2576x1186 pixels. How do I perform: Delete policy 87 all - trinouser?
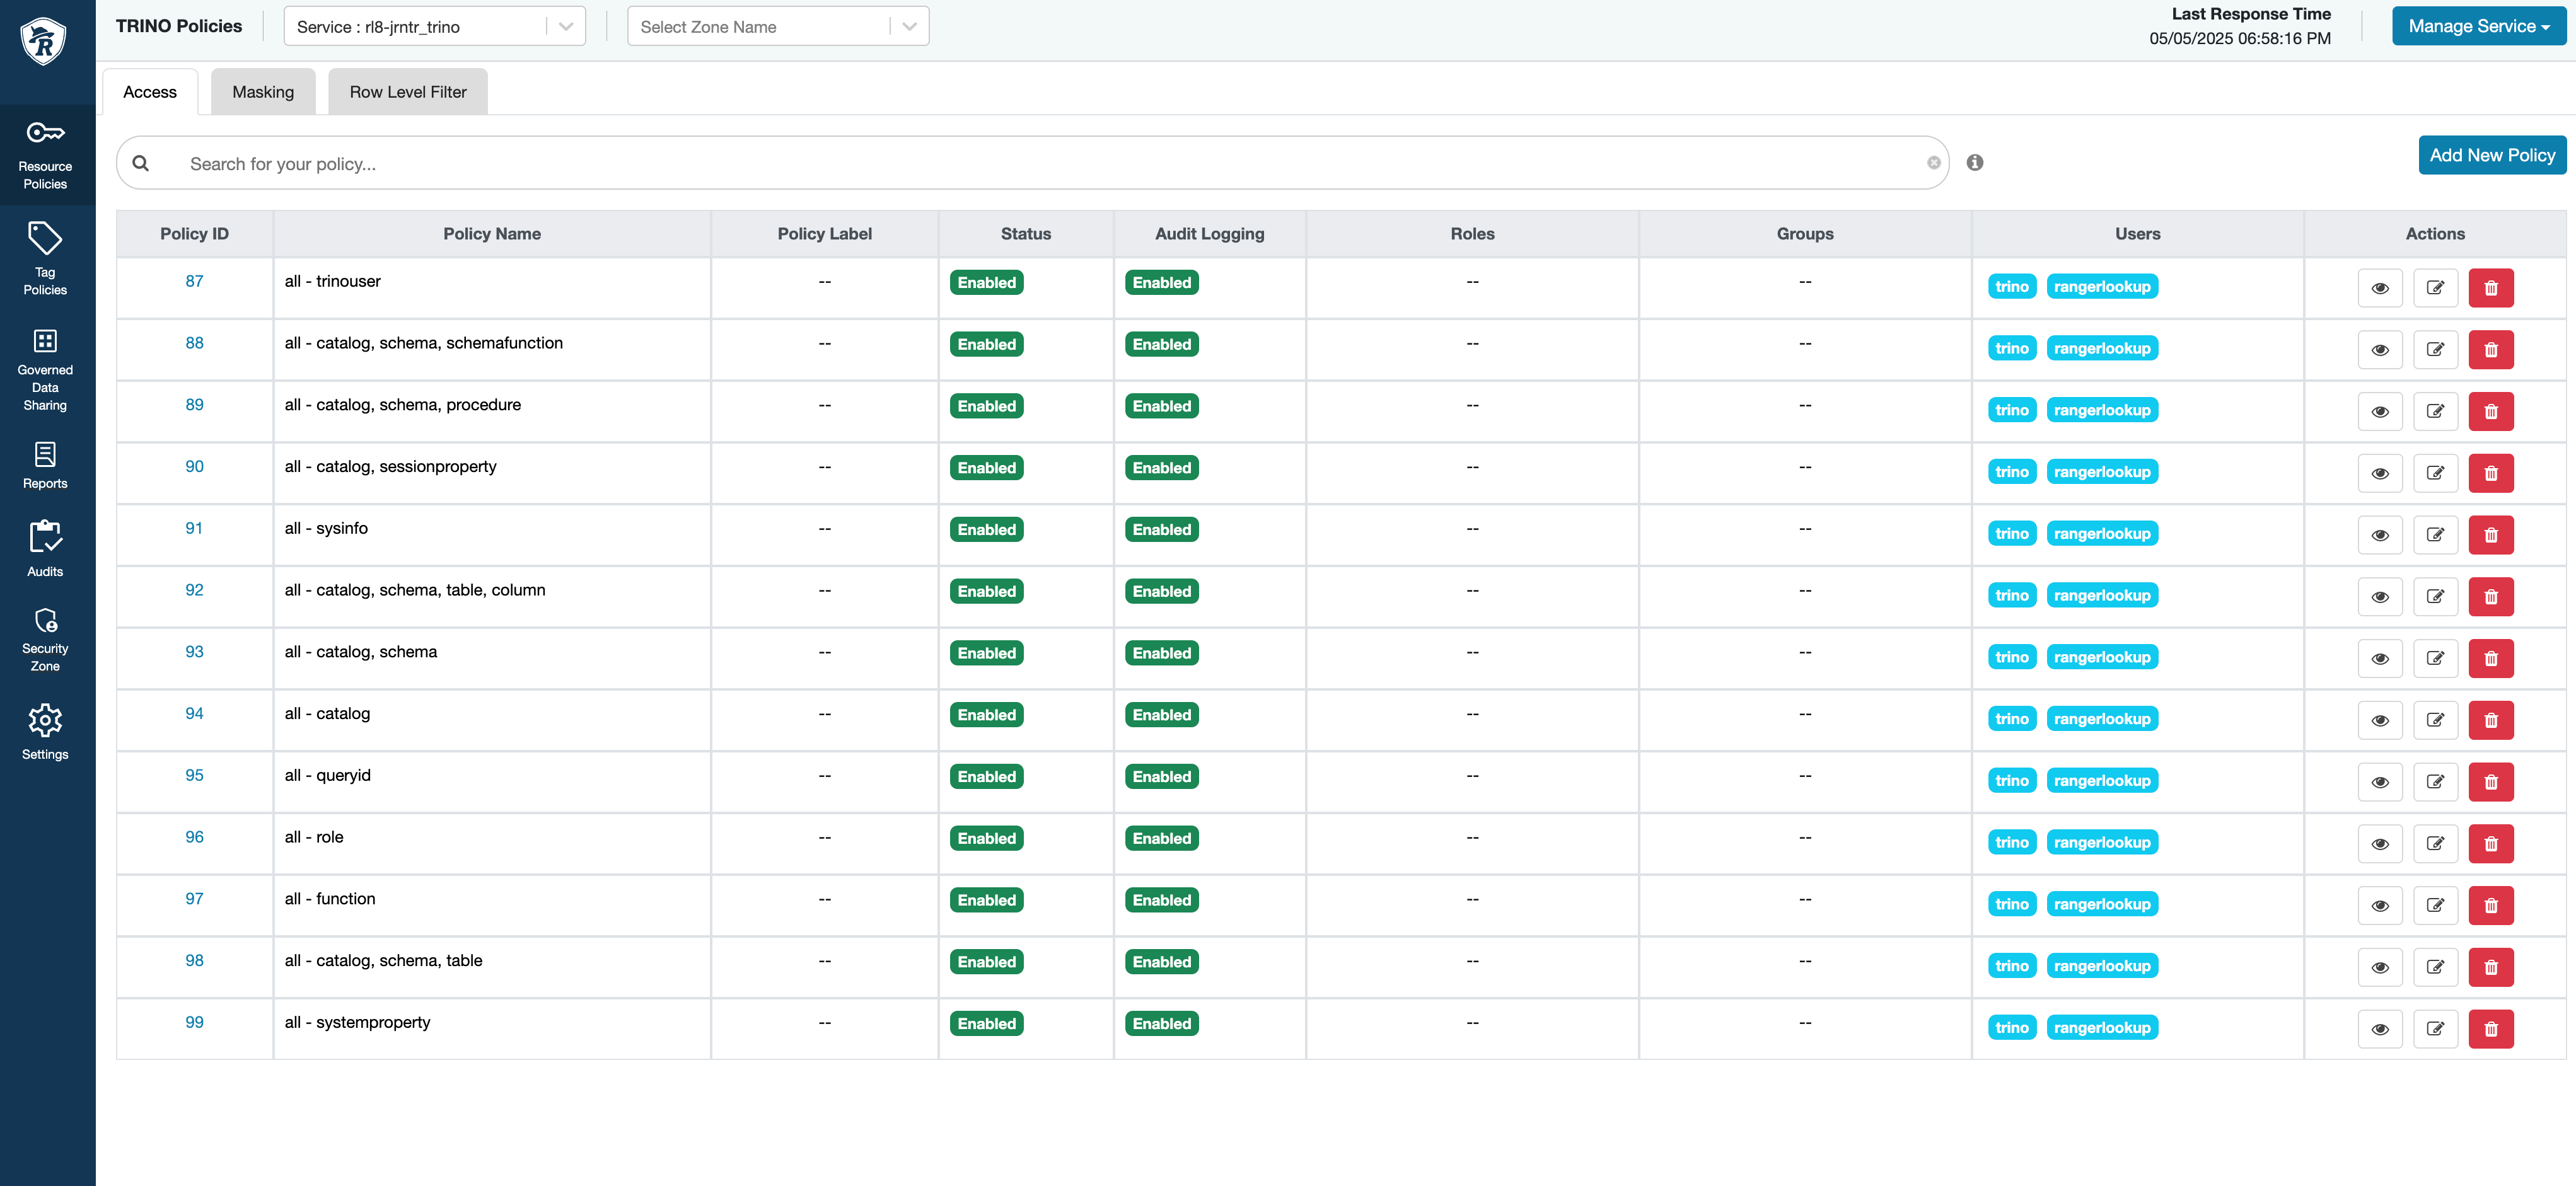pos(2490,288)
